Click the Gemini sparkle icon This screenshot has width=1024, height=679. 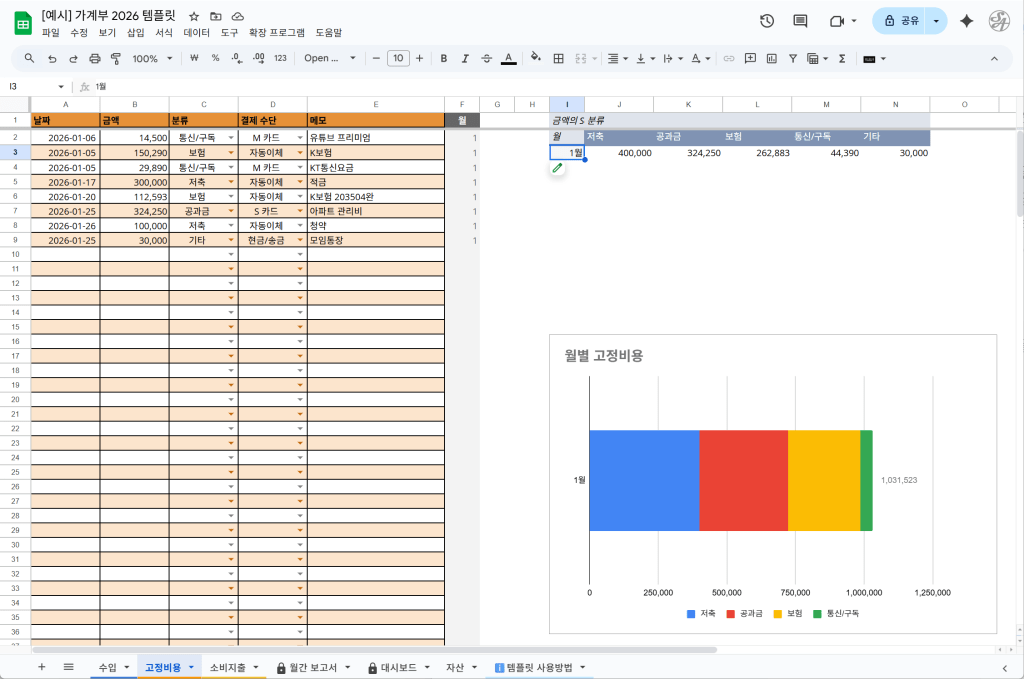tap(966, 21)
